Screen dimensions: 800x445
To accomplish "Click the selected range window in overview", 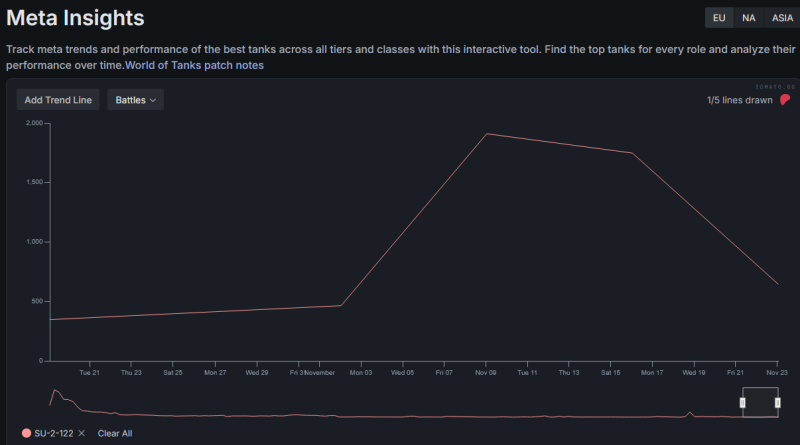I will [x=760, y=402].
